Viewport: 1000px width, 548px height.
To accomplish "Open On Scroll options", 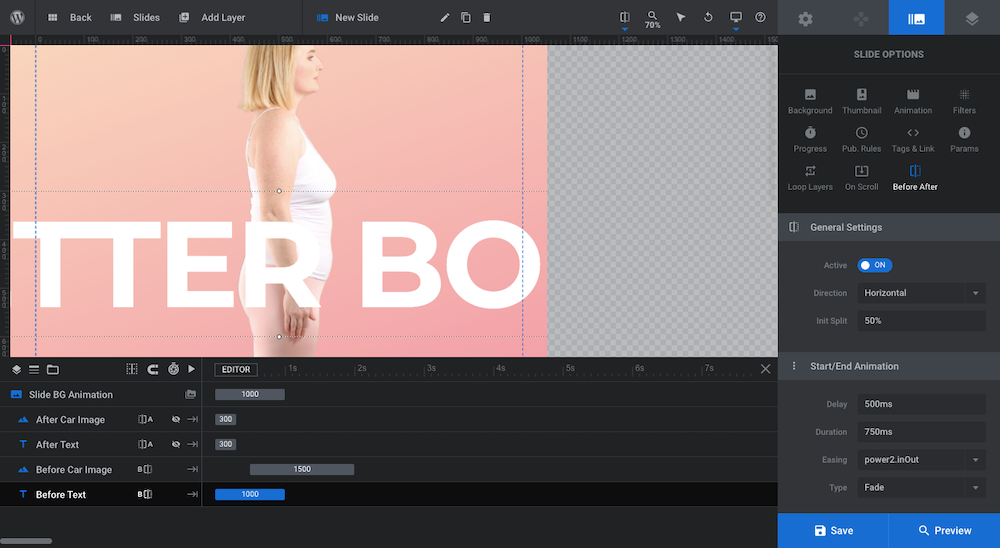I will point(862,178).
